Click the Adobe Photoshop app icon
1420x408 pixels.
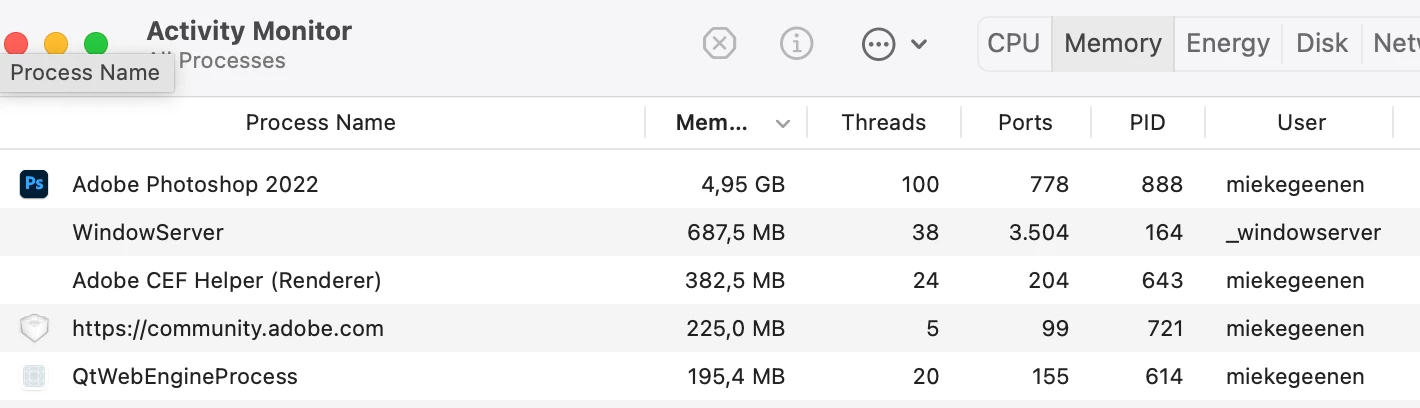pos(34,184)
